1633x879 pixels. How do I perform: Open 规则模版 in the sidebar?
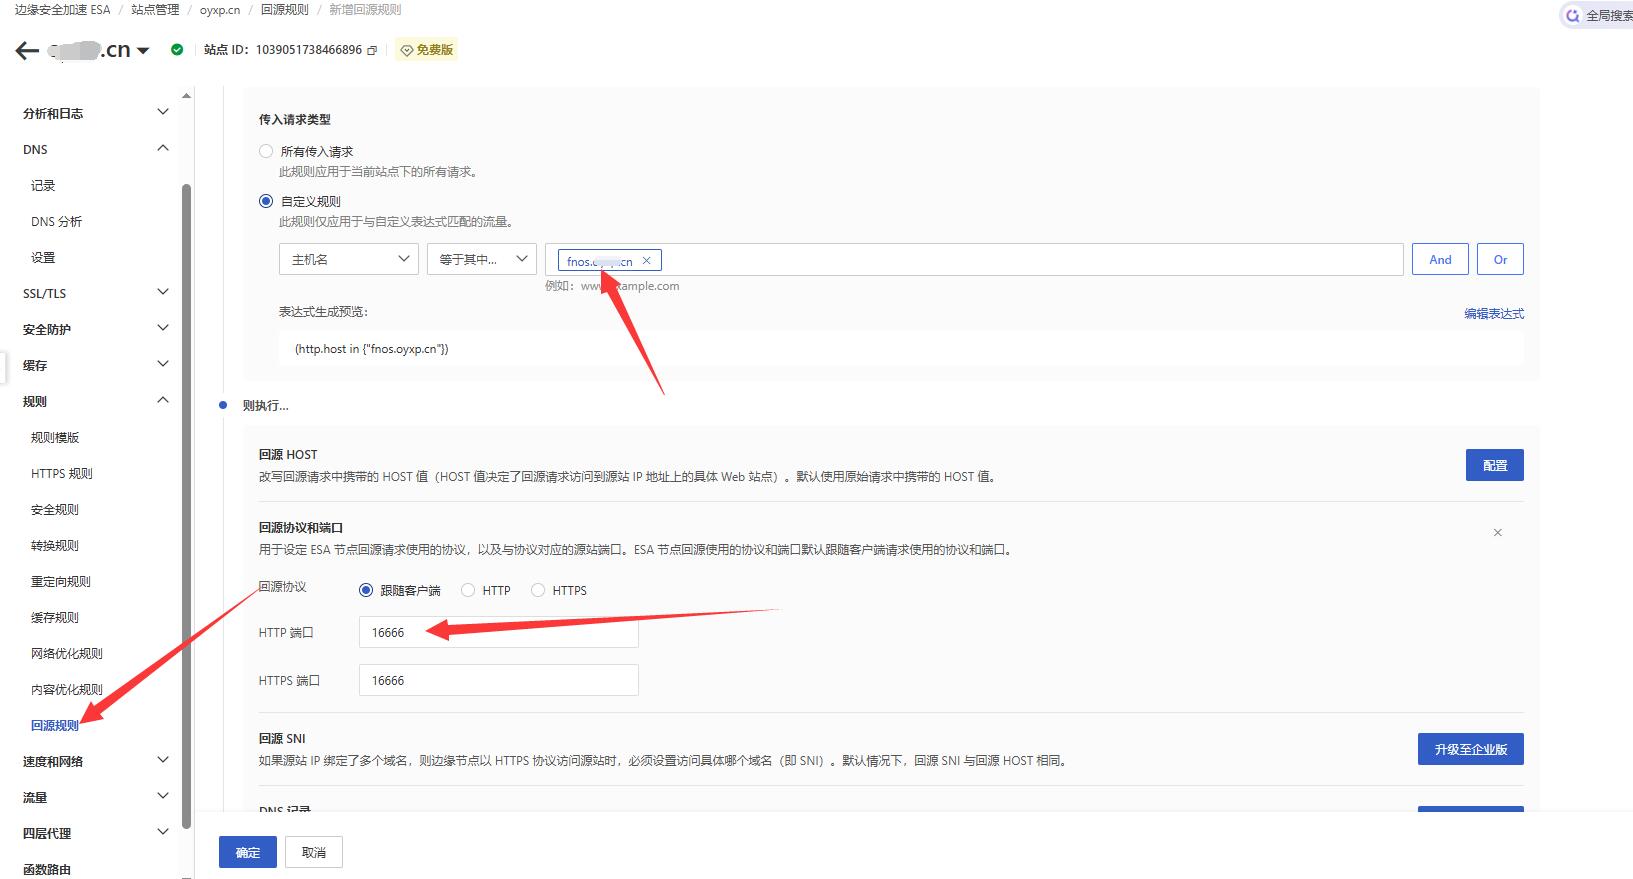click(x=55, y=438)
